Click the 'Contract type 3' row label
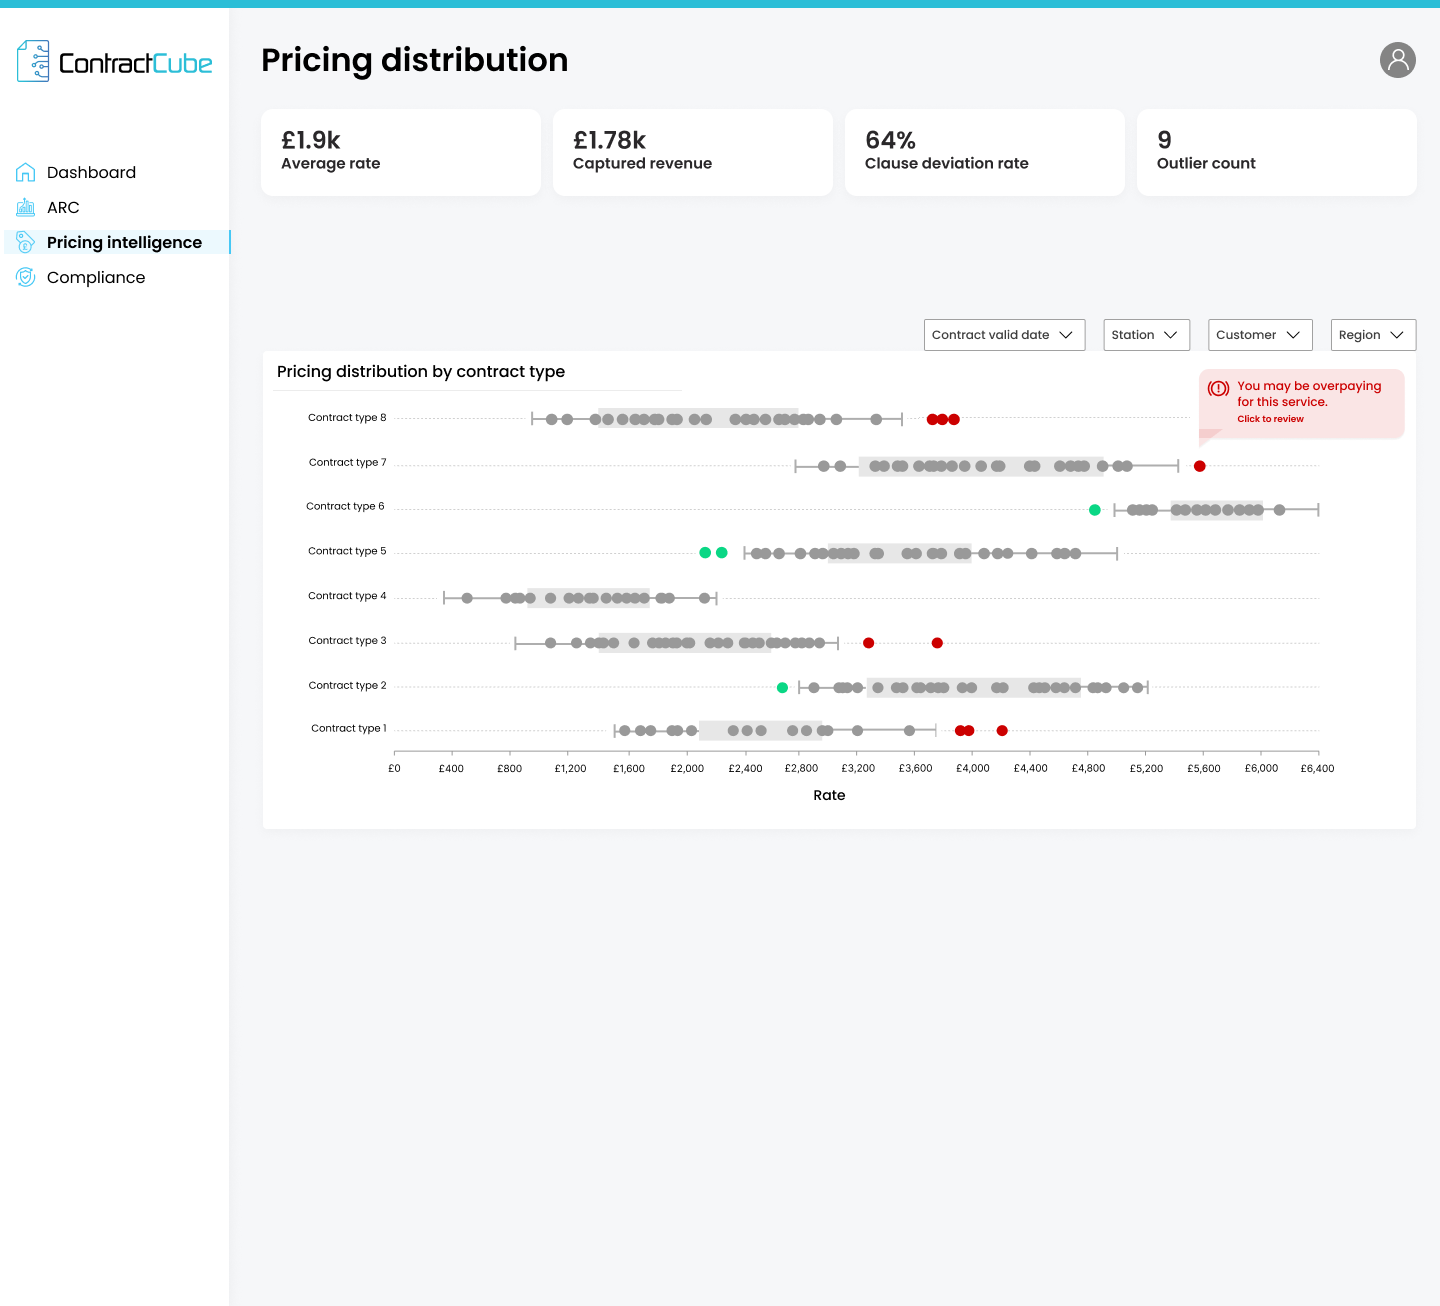 point(347,640)
